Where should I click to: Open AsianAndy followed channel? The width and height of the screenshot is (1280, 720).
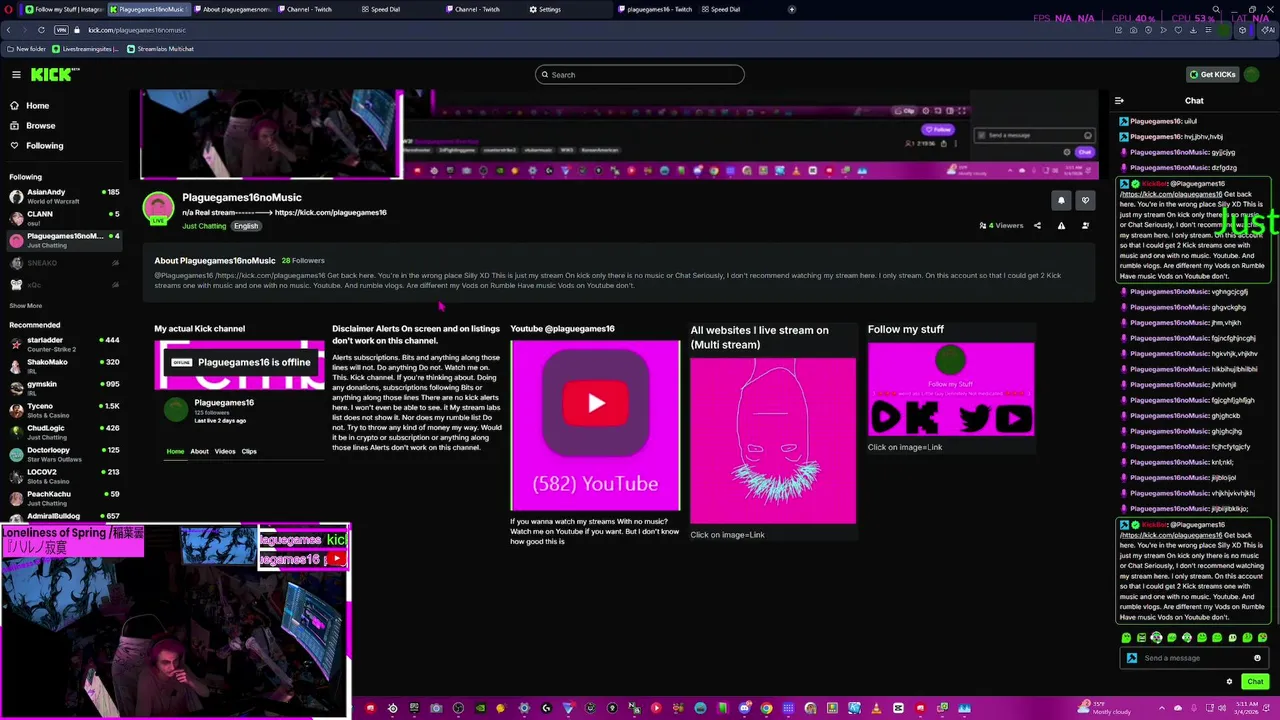click(x=64, y=196)
